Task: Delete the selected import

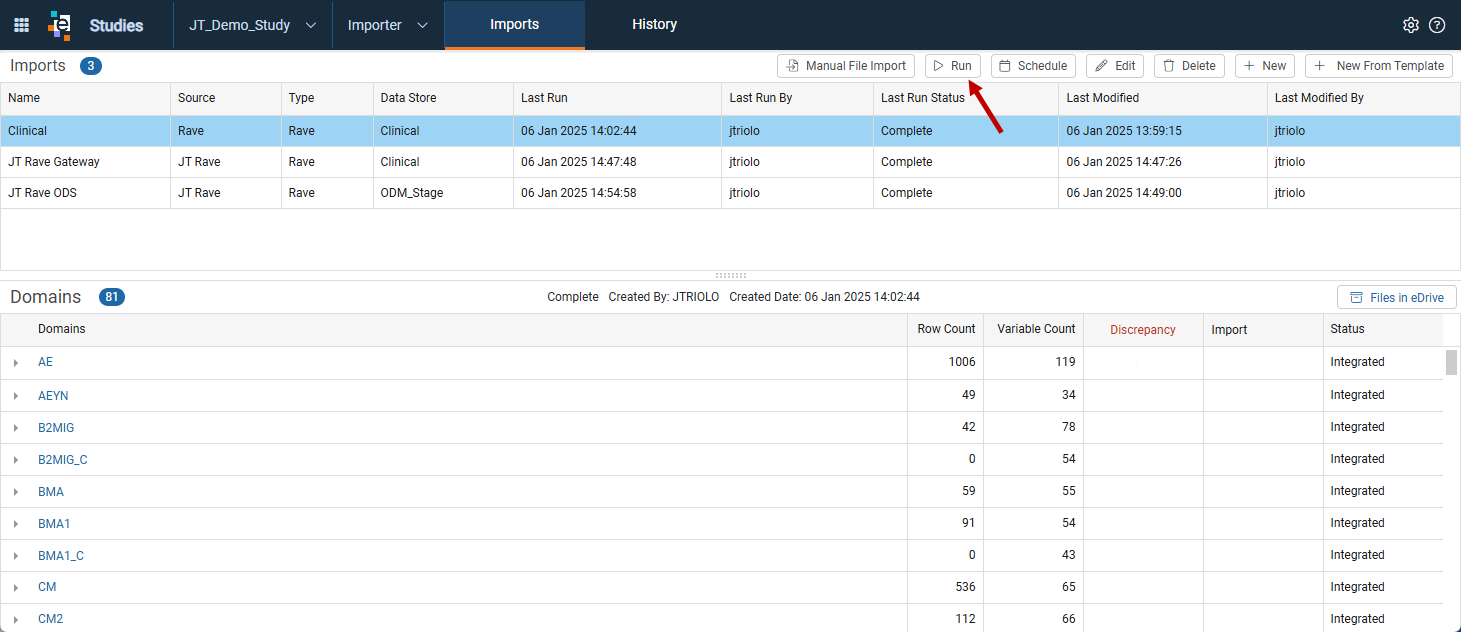Action: 1189,66
